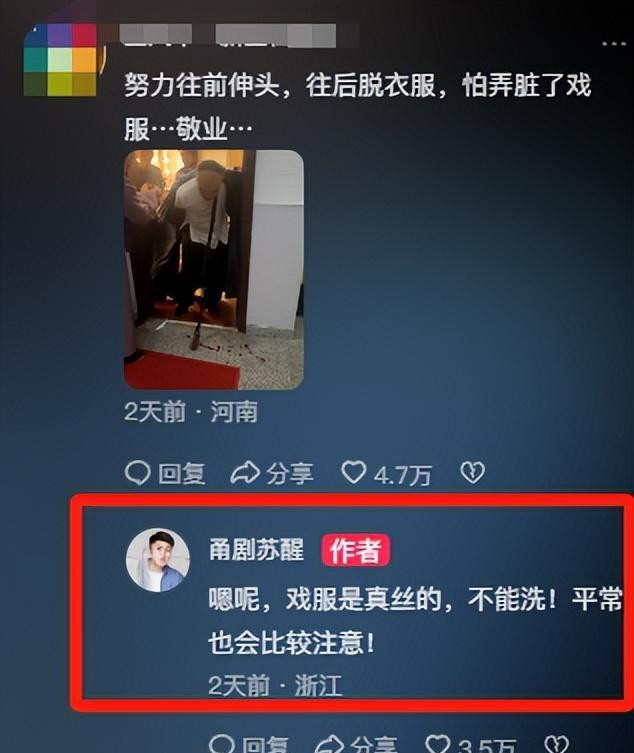Like the first comment with 4.7万 heart
This screenshot has height=753, width=634.
(354, 473)
